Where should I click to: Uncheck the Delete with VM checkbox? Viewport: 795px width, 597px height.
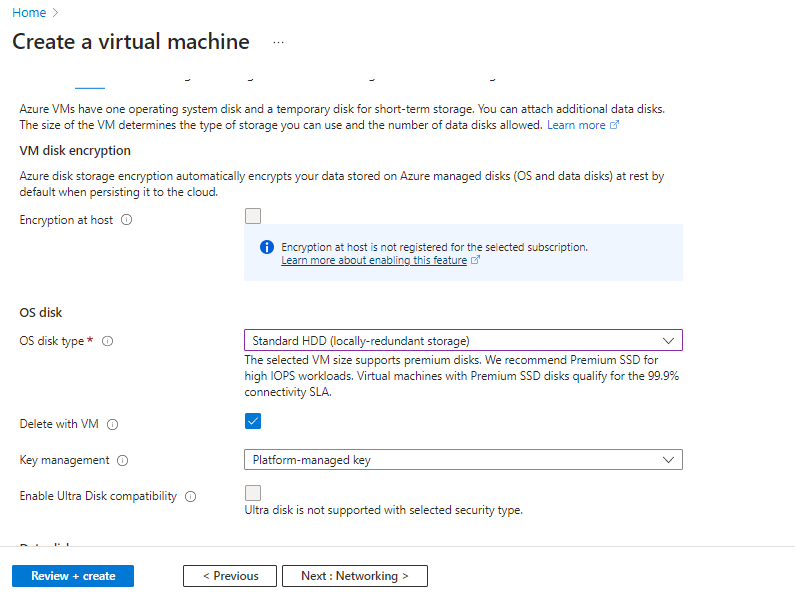253,421
